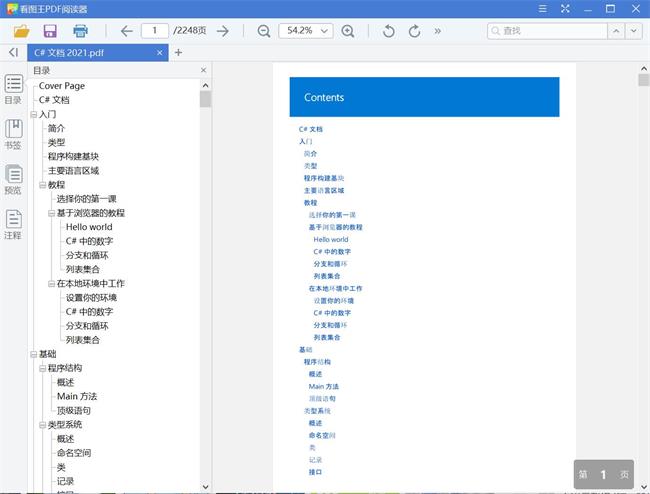Print the PDF document
The height and width of the screenshot is (494, 650).
pyautogui.click(x=80, y=31)
